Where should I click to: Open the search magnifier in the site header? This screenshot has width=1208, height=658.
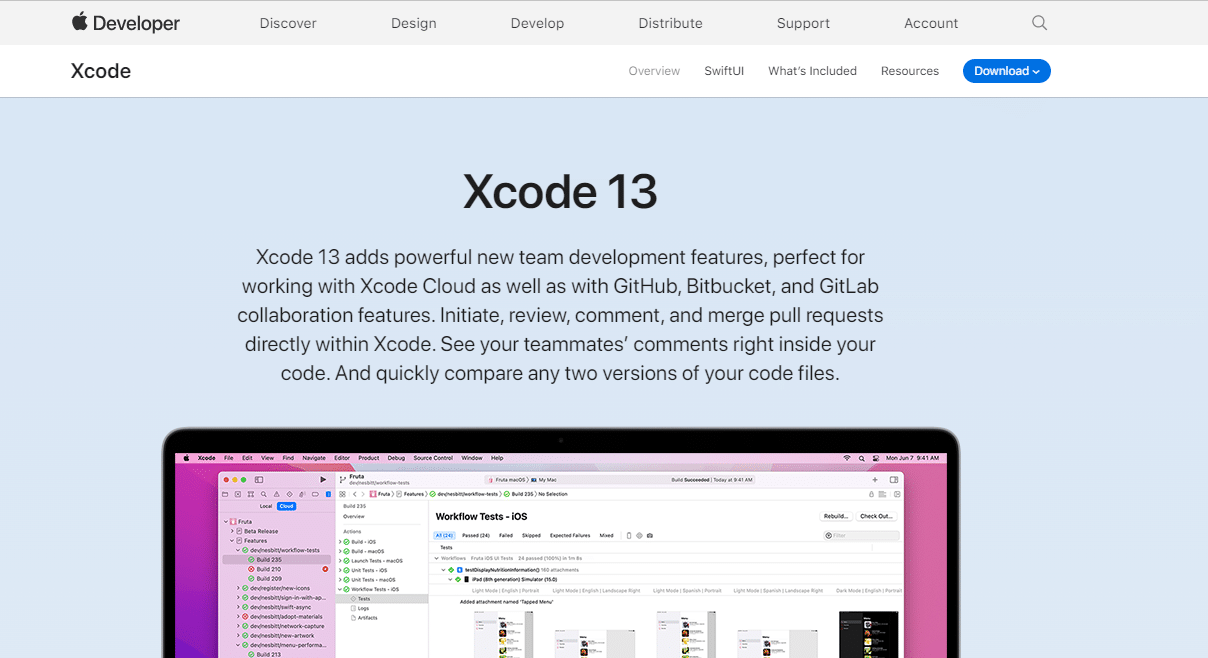(1039, 23)
